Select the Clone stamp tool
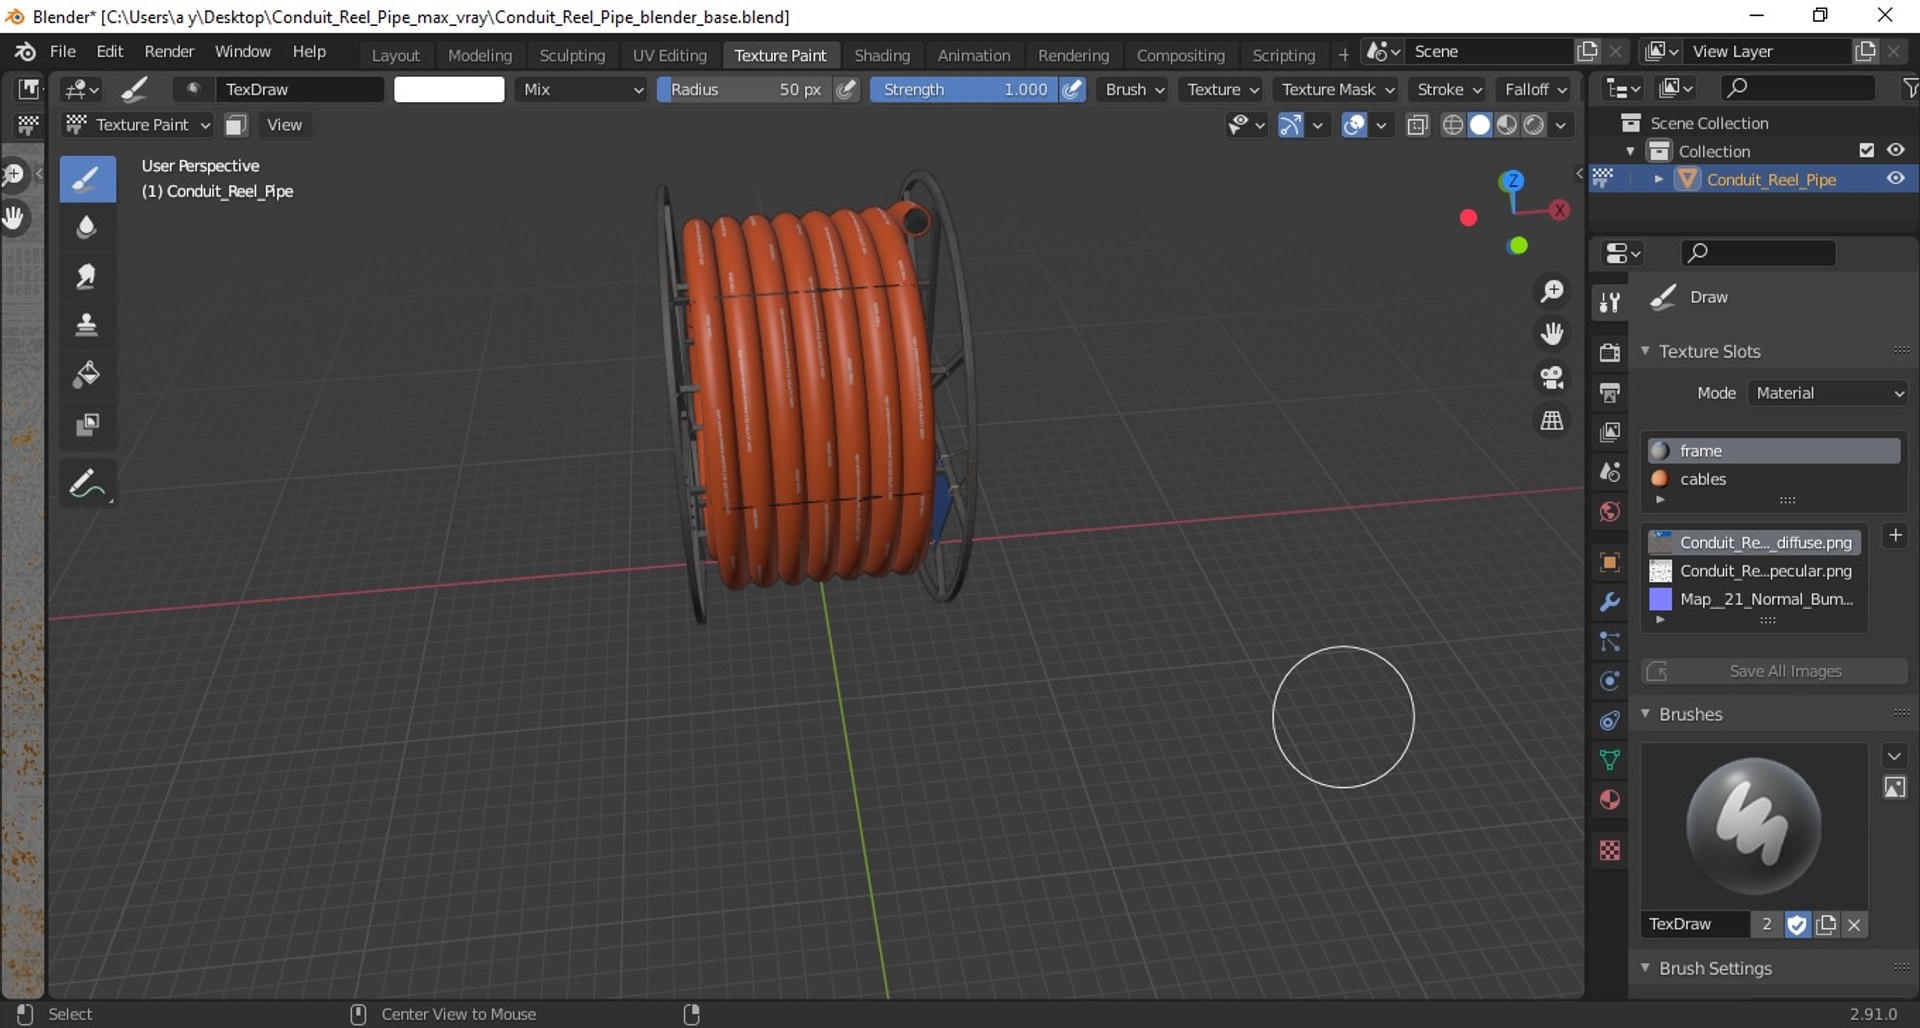This screenshot has height=1028, width=1920. tap(87, 325)
